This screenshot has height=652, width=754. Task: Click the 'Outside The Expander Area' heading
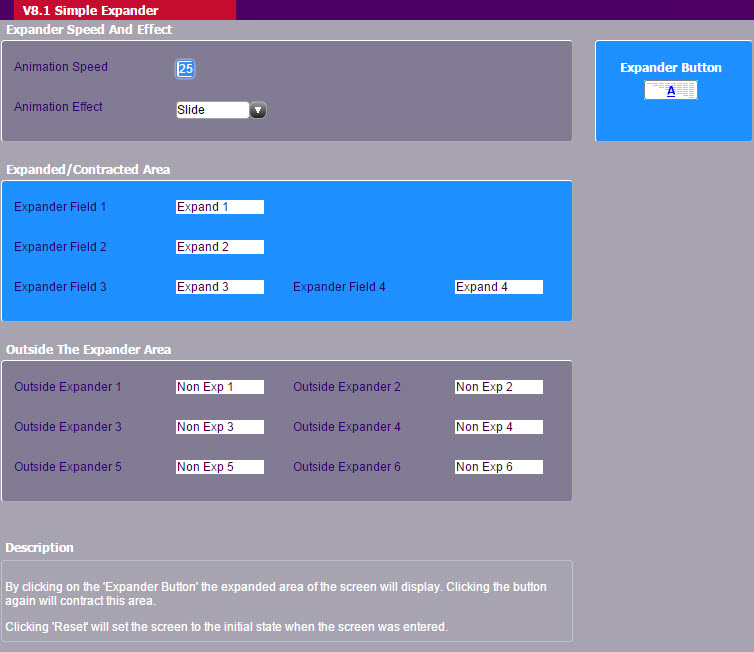pyautogui.click(x=88, y=350)
